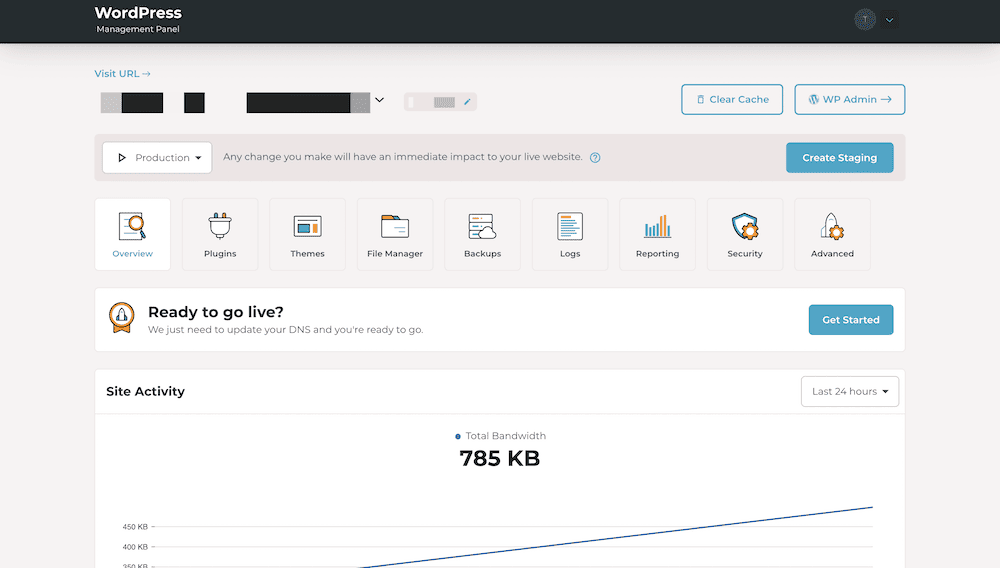The height and width of the screenshot is (568, 1000).
Task: Open the Plugins section icon
Action: (x=220, y=227)
